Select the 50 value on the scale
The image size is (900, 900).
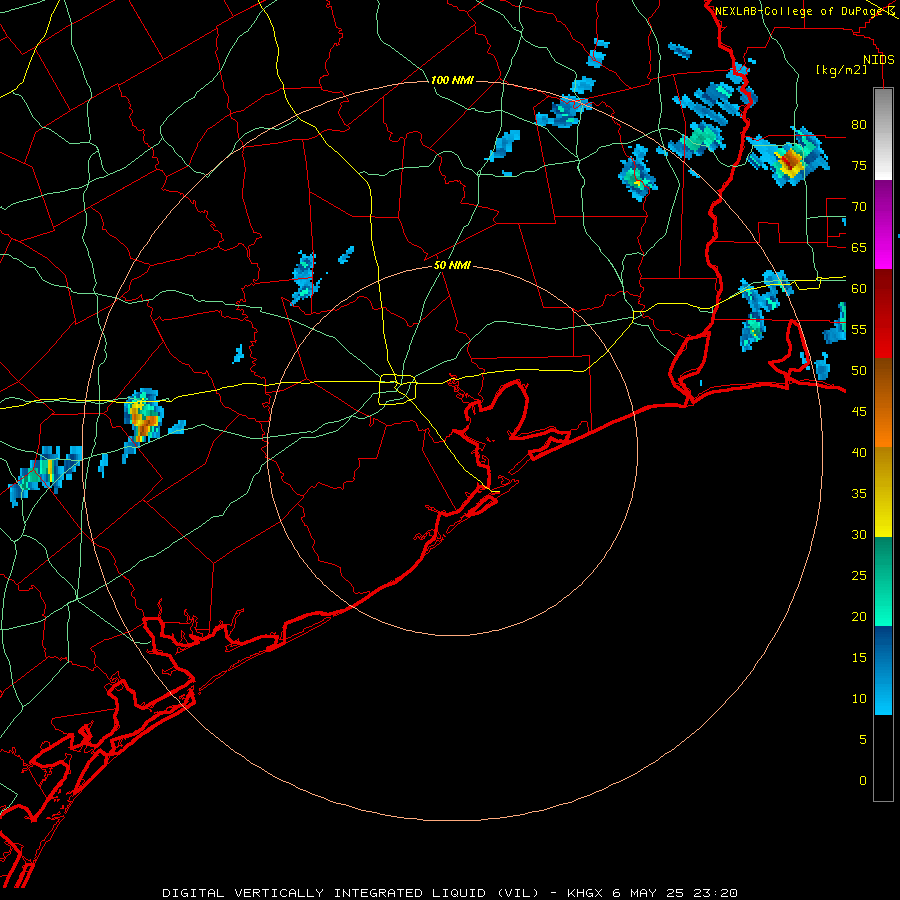tap(859, 371)
